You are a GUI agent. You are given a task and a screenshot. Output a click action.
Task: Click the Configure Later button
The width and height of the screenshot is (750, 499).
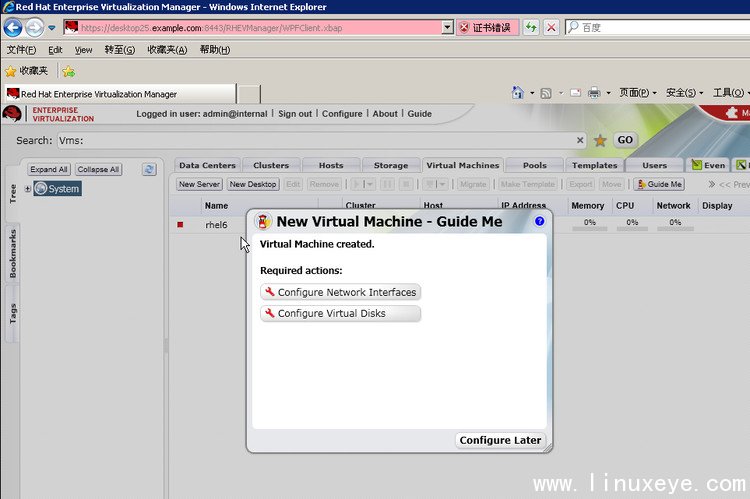pyautogui.click(x=500, y=440)
